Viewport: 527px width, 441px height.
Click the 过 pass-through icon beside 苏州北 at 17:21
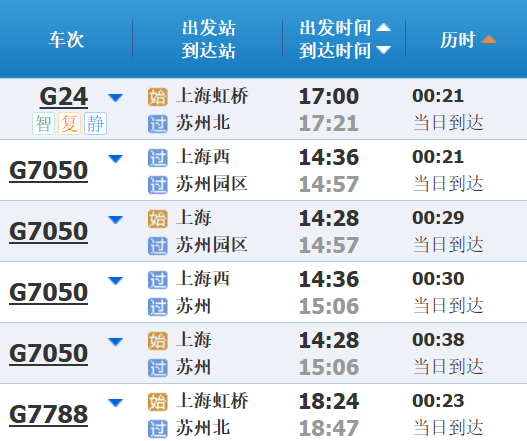(158, 124)
